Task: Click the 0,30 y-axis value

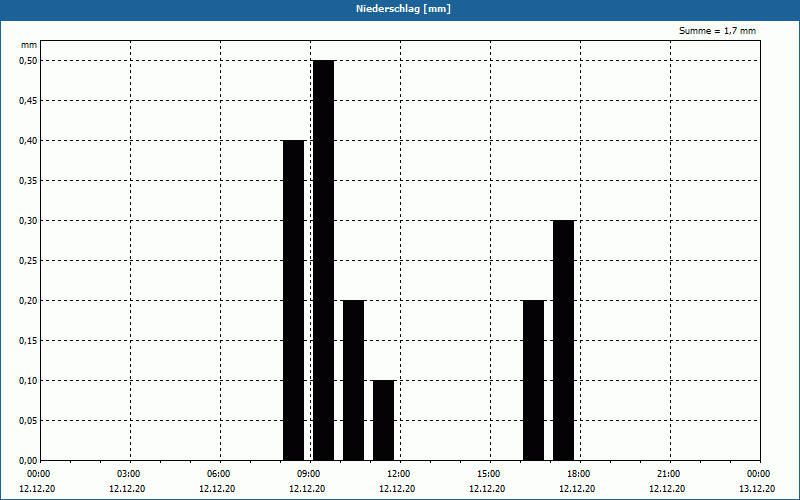Action: point(28,221)
